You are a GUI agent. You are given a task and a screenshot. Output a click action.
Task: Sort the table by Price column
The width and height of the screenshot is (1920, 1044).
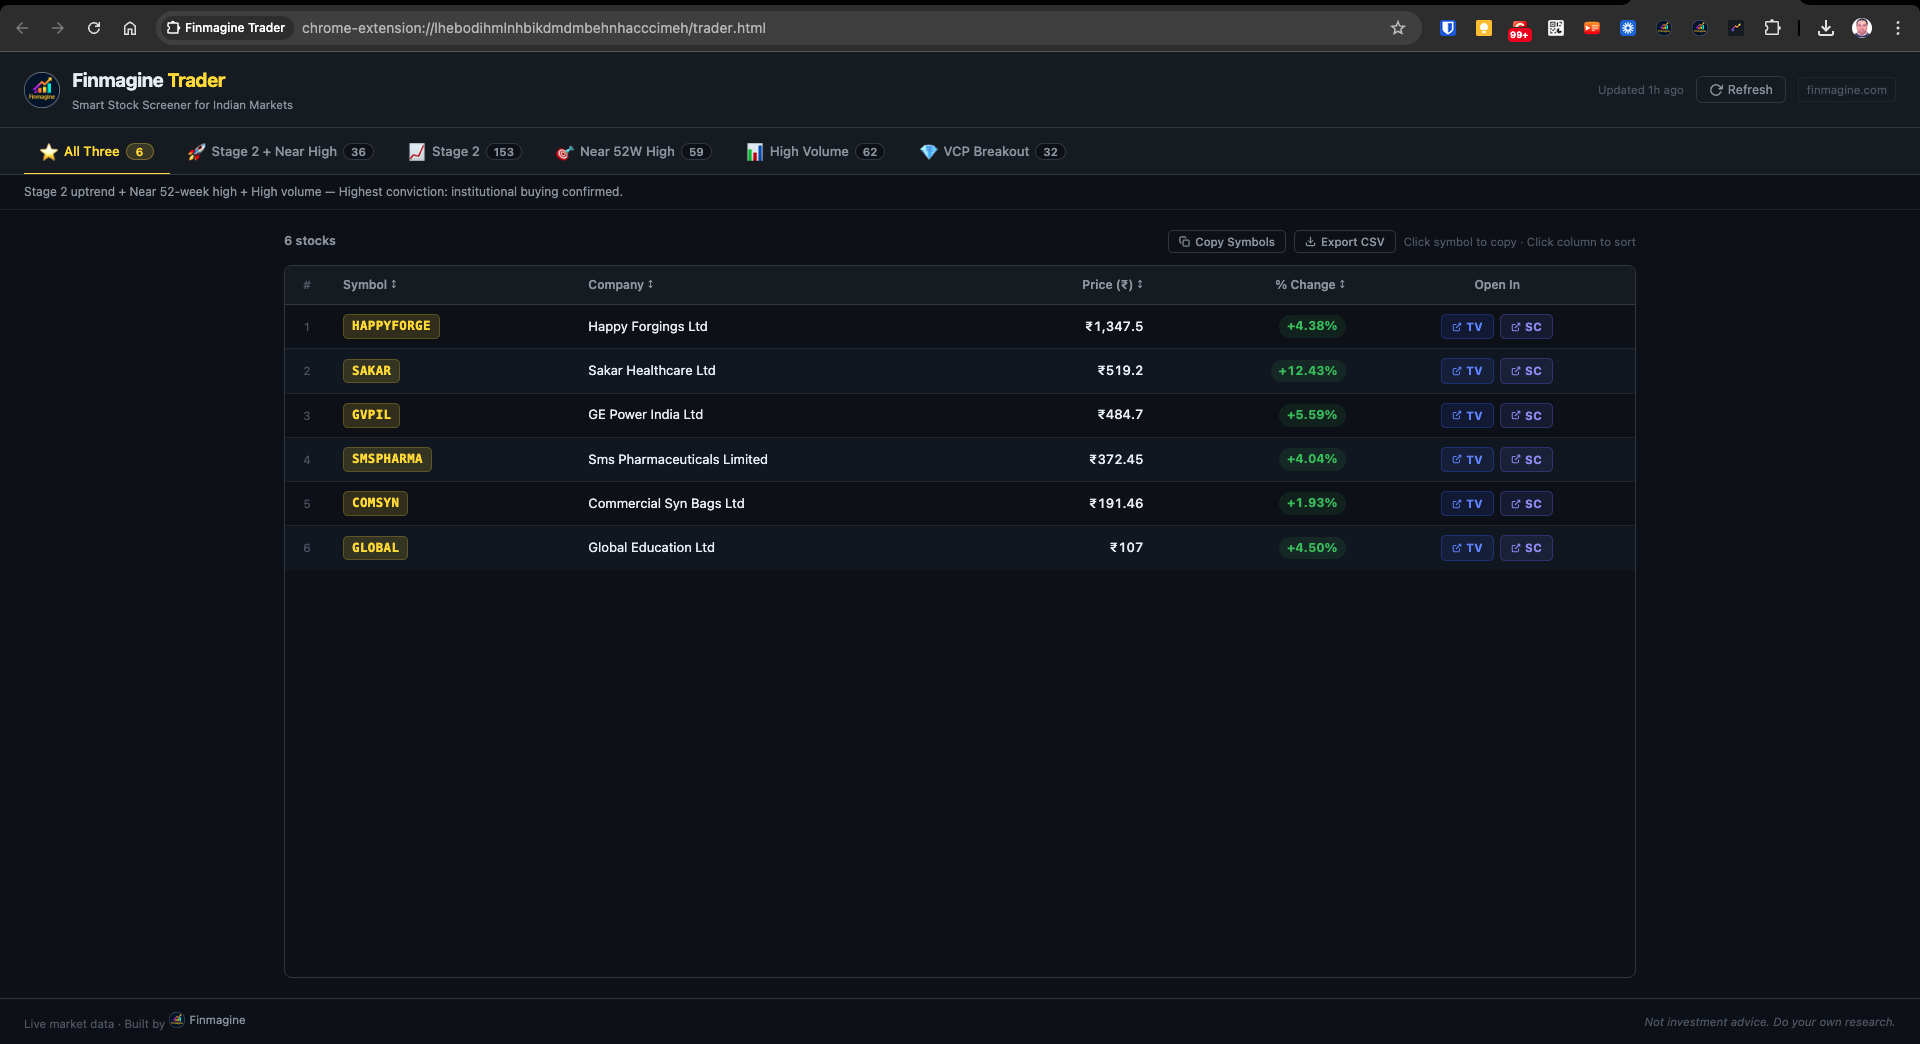click(1111, 285)
